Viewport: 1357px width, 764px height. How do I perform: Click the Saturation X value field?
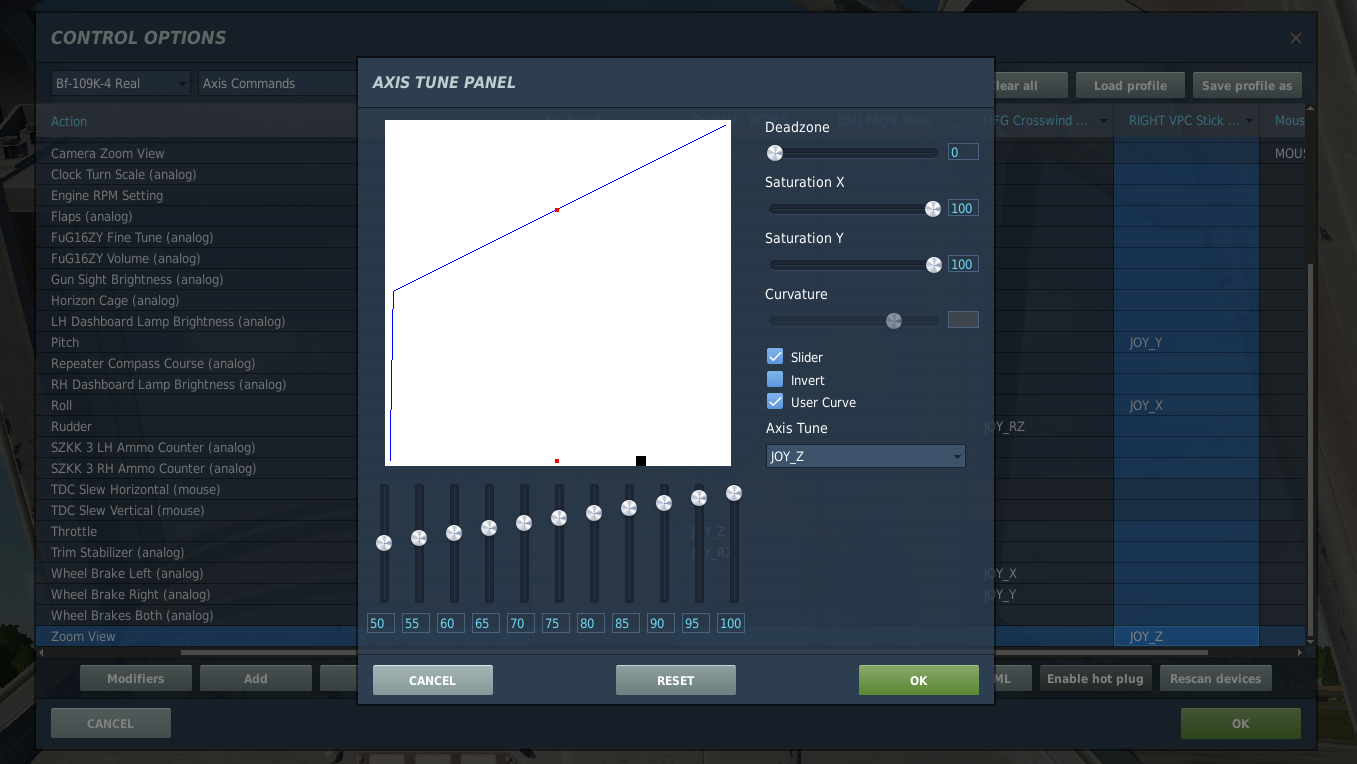(x=963, y=208)
